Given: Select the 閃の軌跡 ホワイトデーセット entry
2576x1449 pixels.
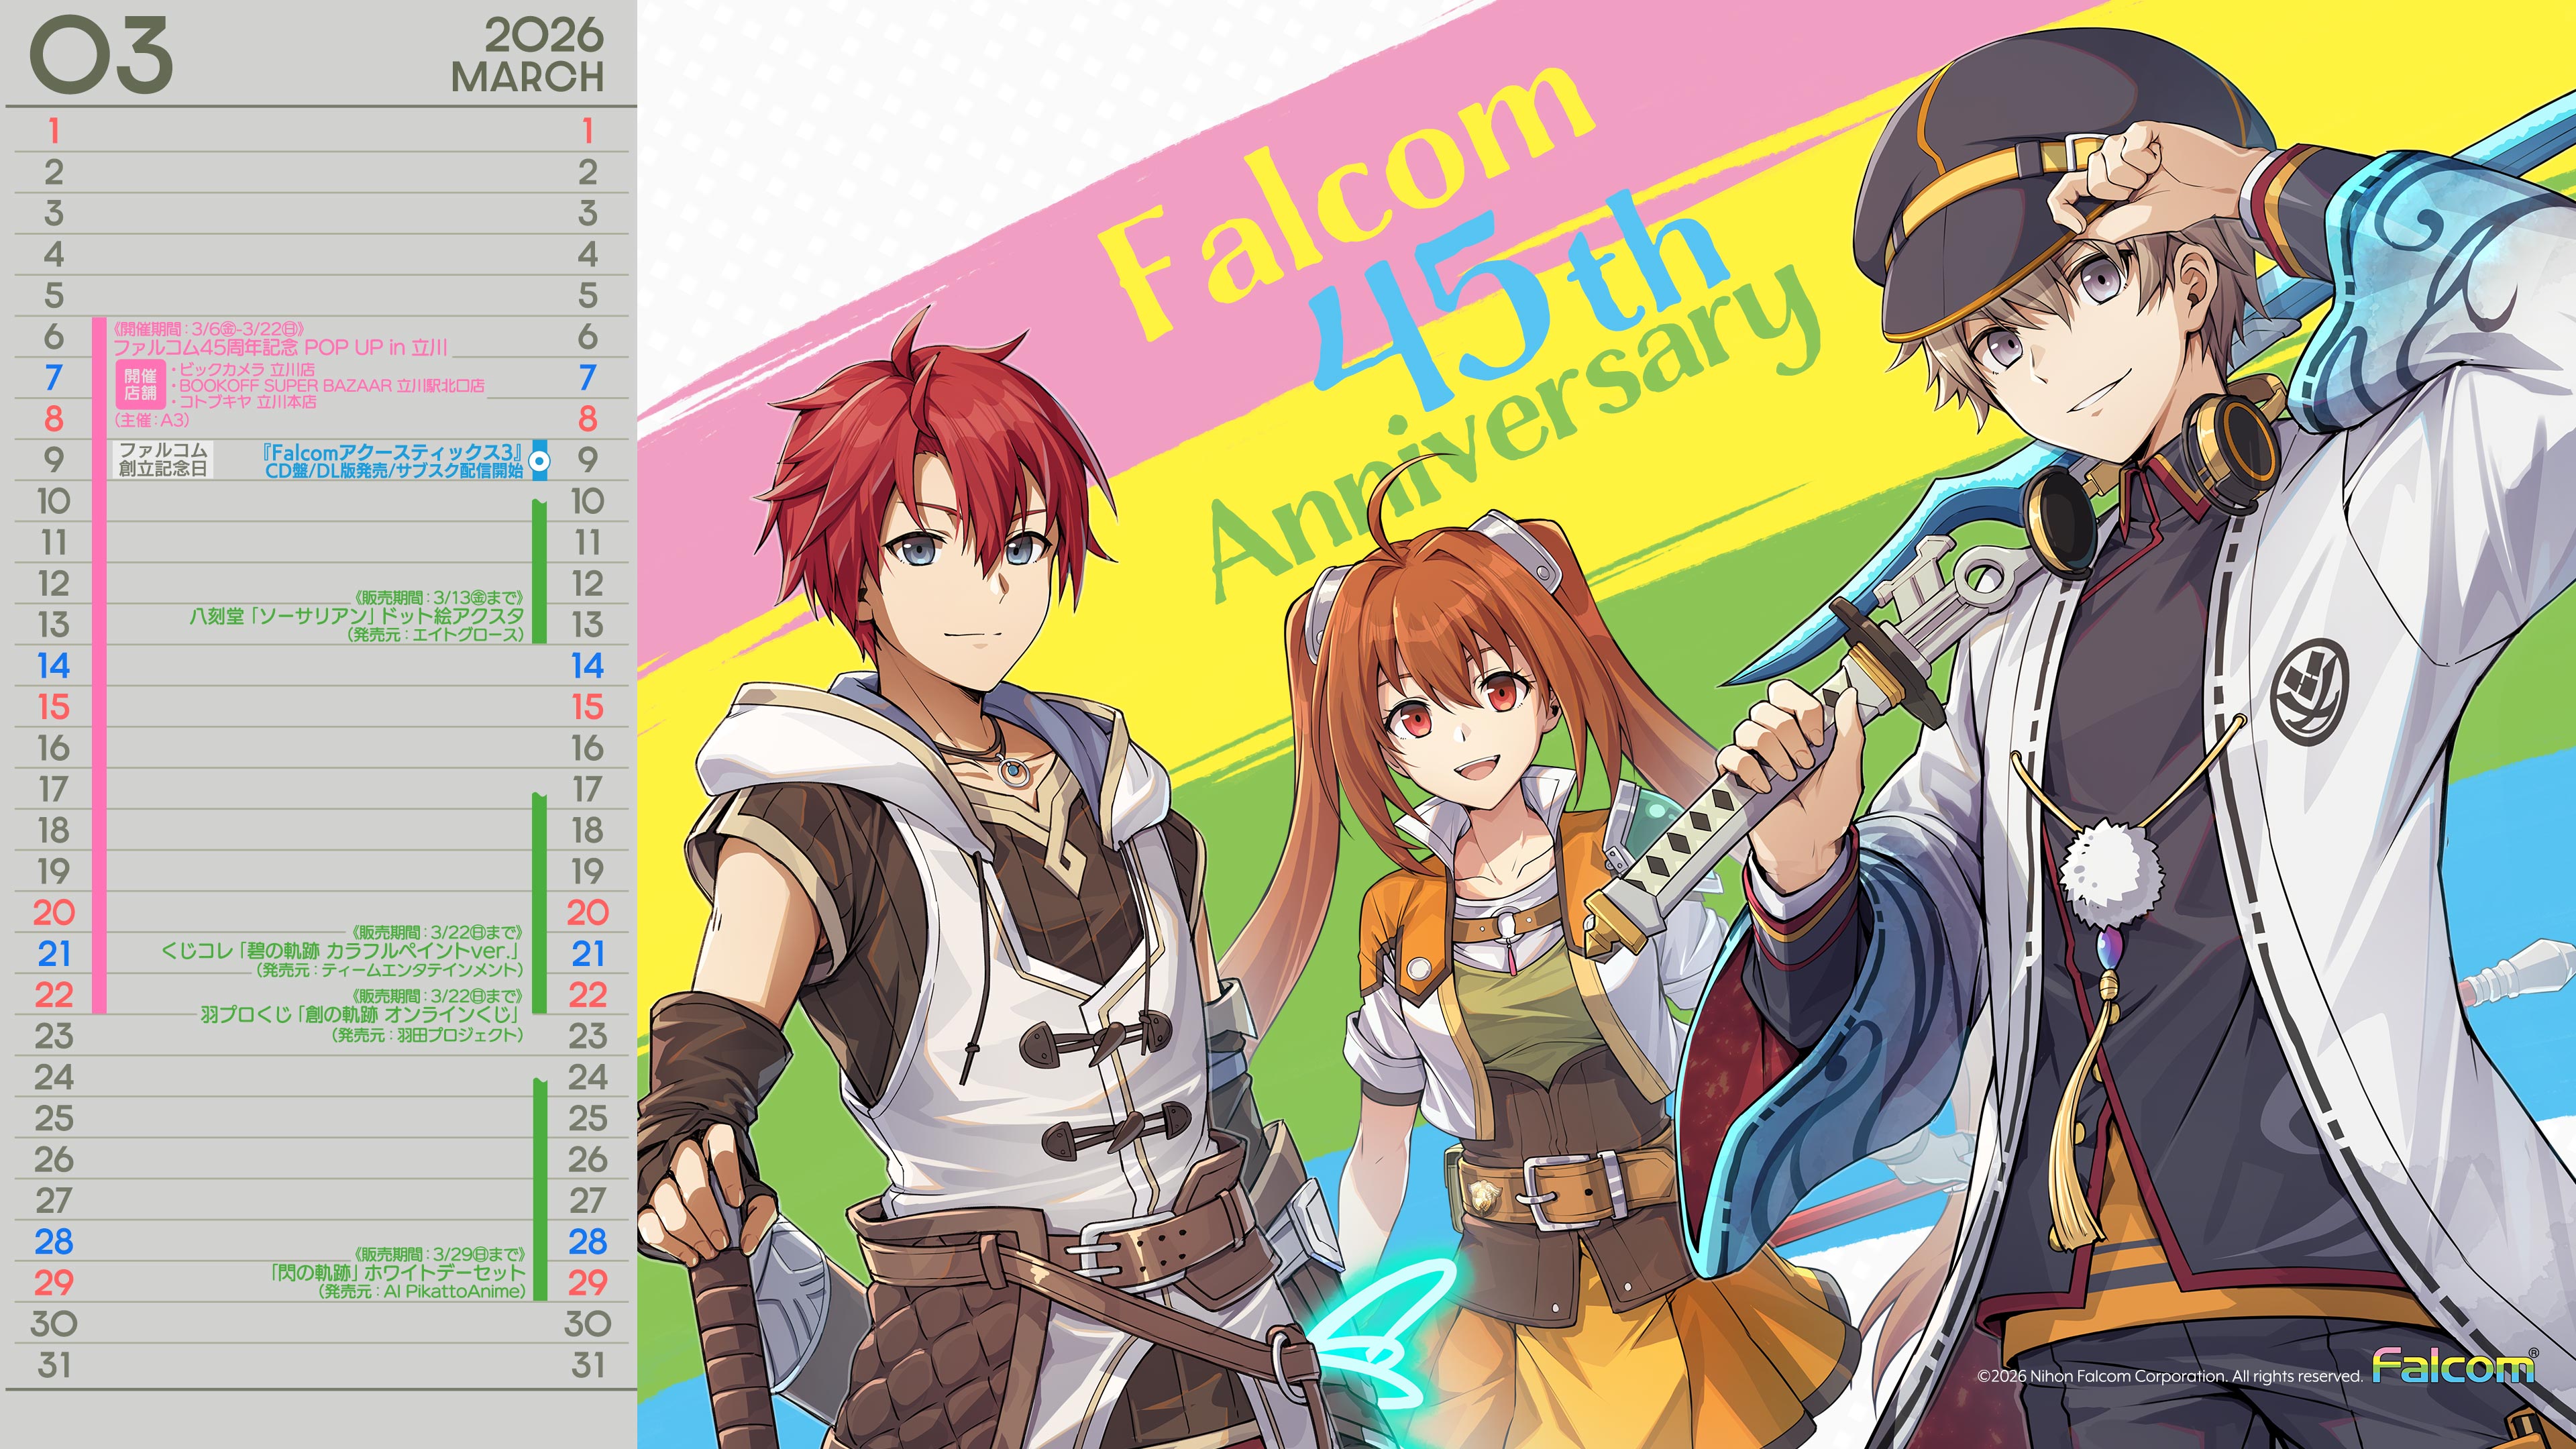Looking at the screenshot, I should pos(397,1272).
